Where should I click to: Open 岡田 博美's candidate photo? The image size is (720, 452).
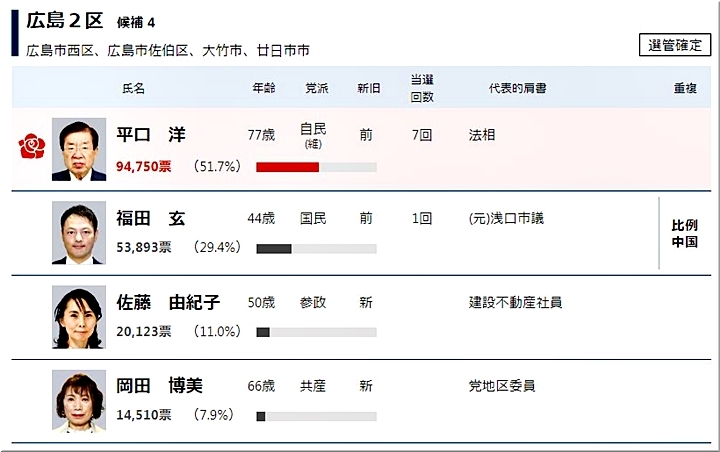point(78,400)
